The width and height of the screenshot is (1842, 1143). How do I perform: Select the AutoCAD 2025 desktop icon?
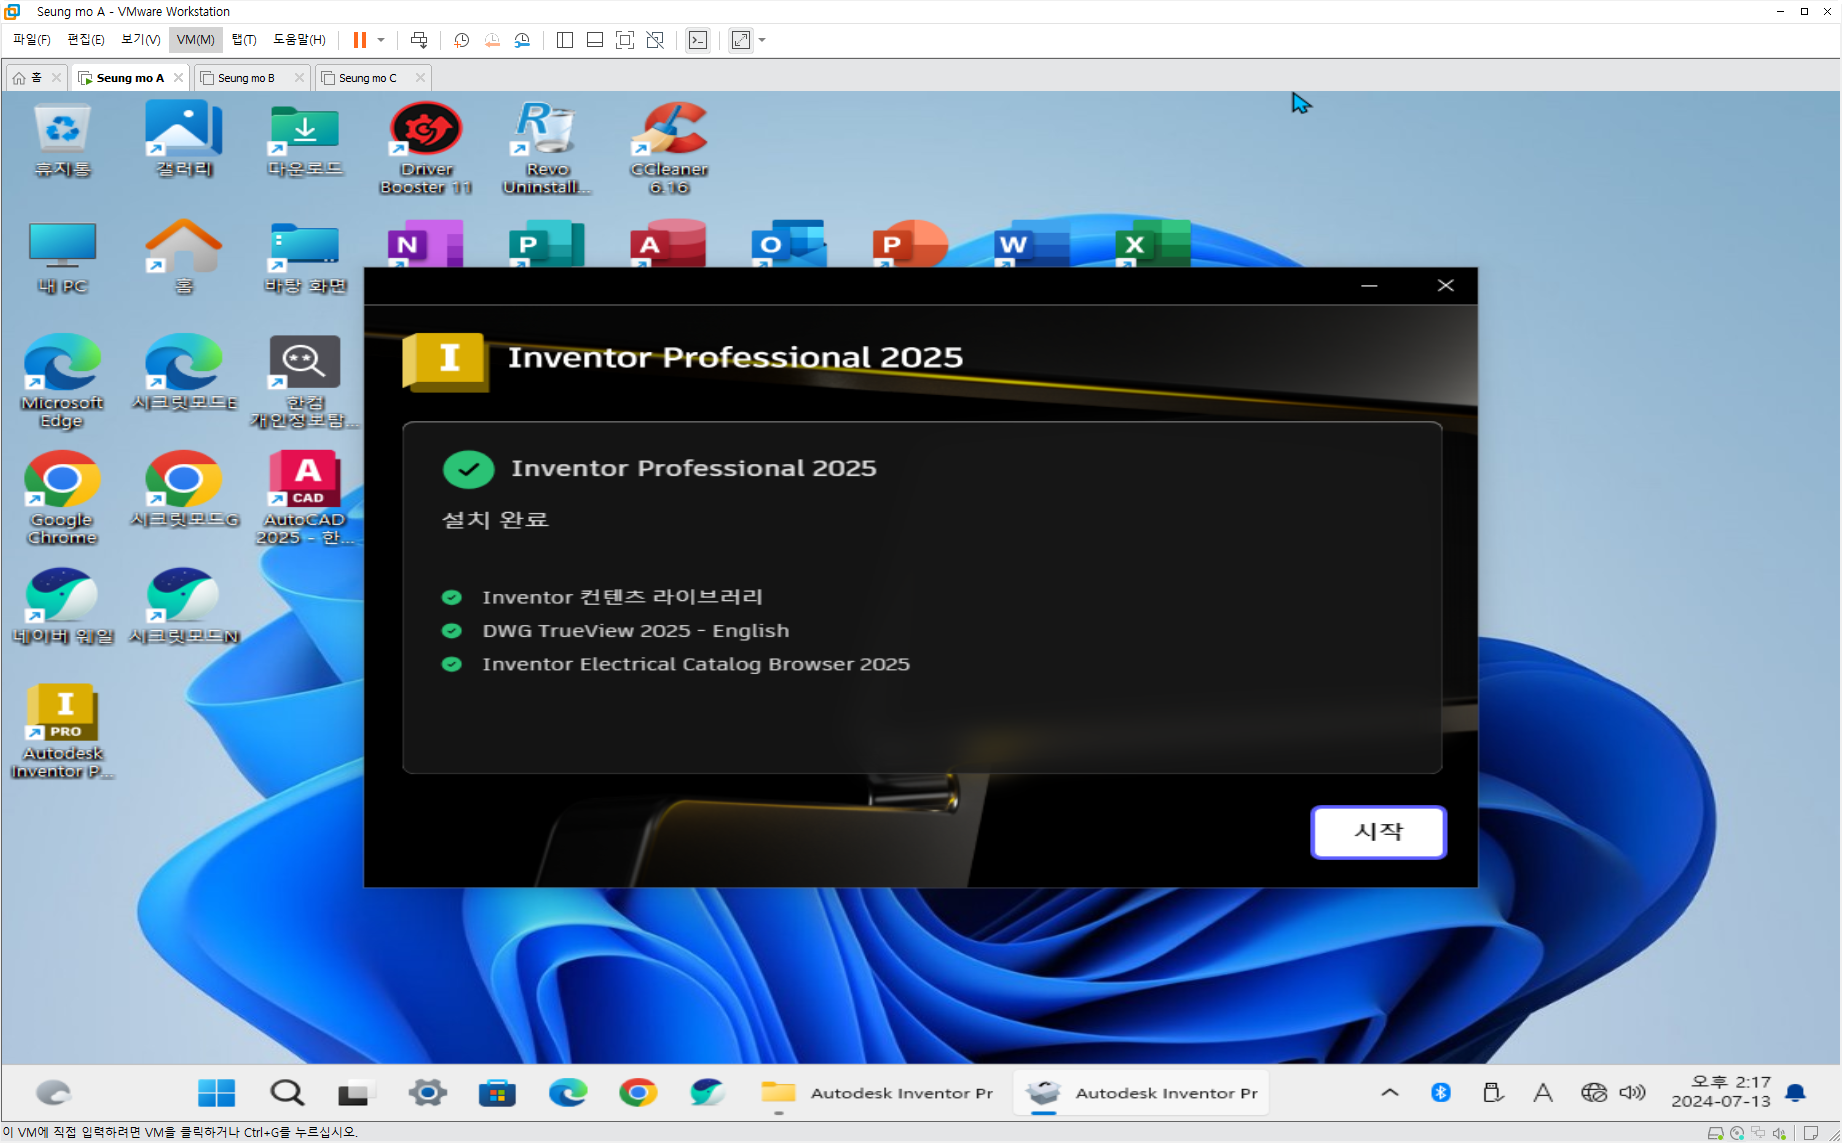[x=305, y=498]
